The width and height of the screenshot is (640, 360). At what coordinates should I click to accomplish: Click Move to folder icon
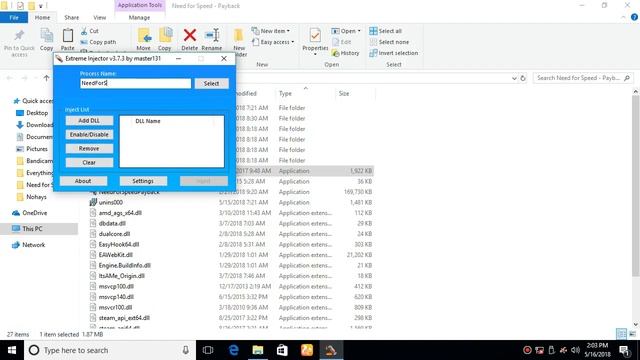coord(144,36)
